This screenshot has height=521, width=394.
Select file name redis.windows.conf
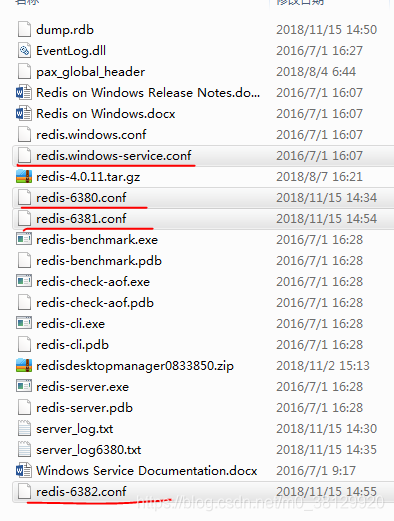[91, 135]
